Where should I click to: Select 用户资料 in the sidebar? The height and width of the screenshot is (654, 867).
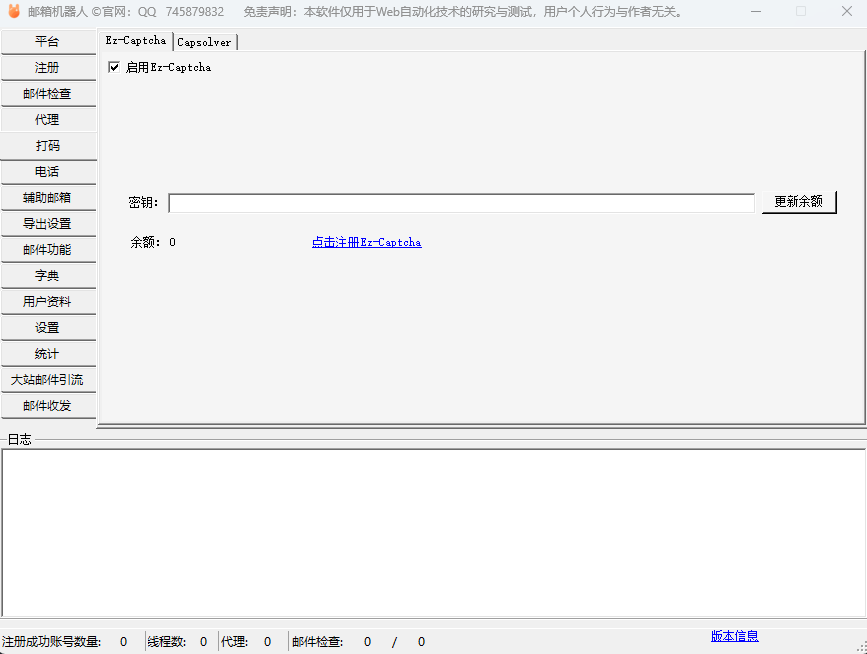(x=48, y=302)
